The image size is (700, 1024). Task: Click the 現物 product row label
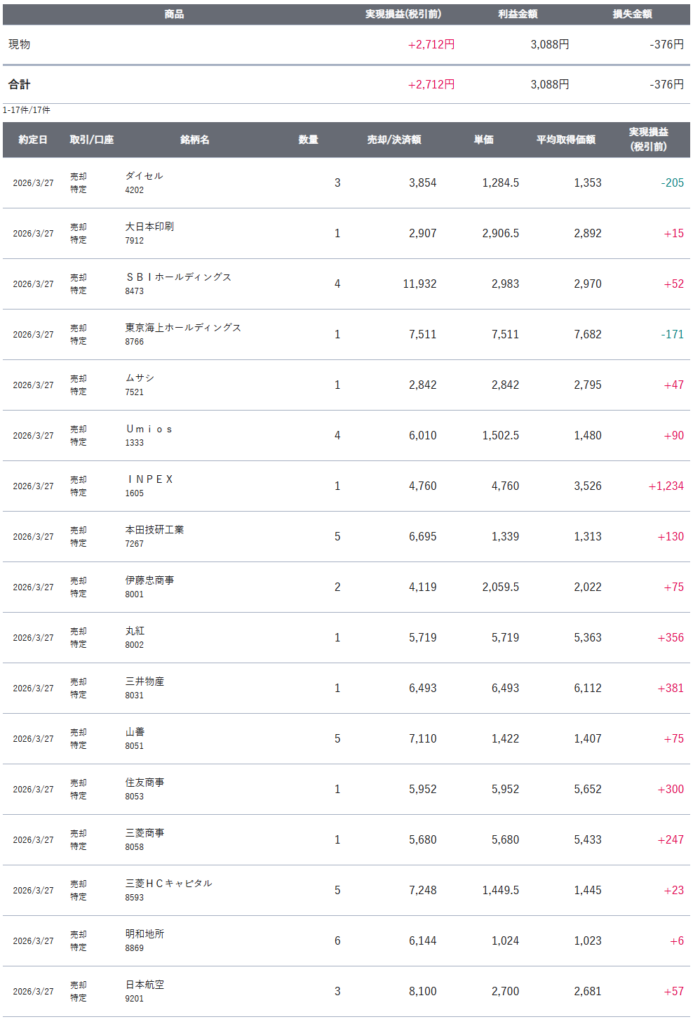19,45
